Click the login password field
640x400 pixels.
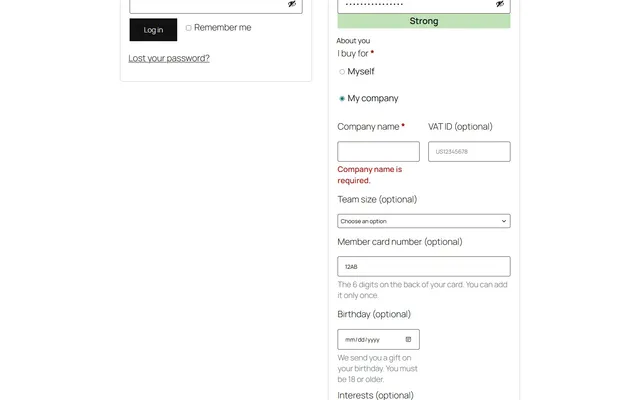tap(216, 5)
